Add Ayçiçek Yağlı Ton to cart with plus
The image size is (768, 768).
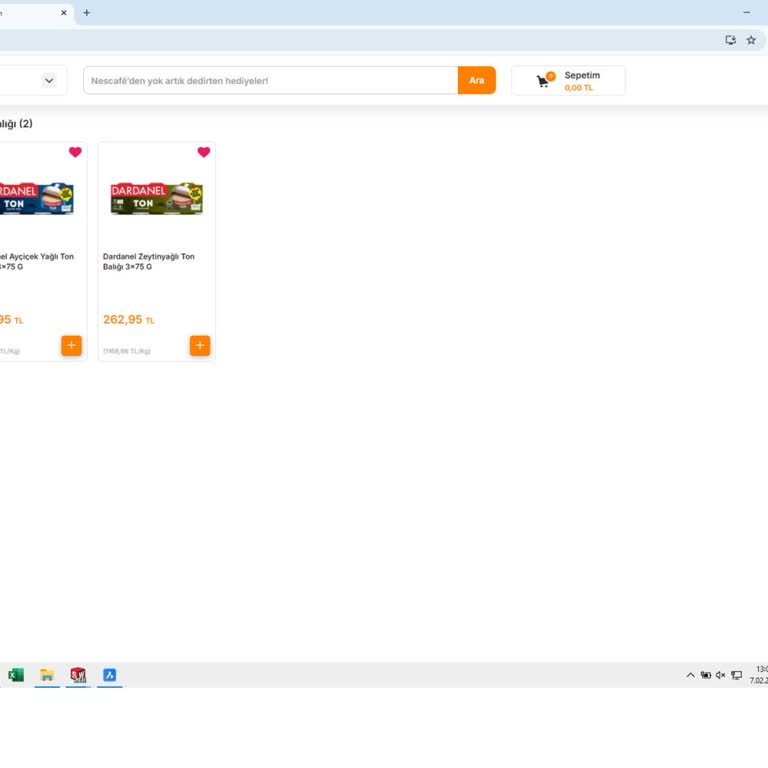click(x=72, y=346)
